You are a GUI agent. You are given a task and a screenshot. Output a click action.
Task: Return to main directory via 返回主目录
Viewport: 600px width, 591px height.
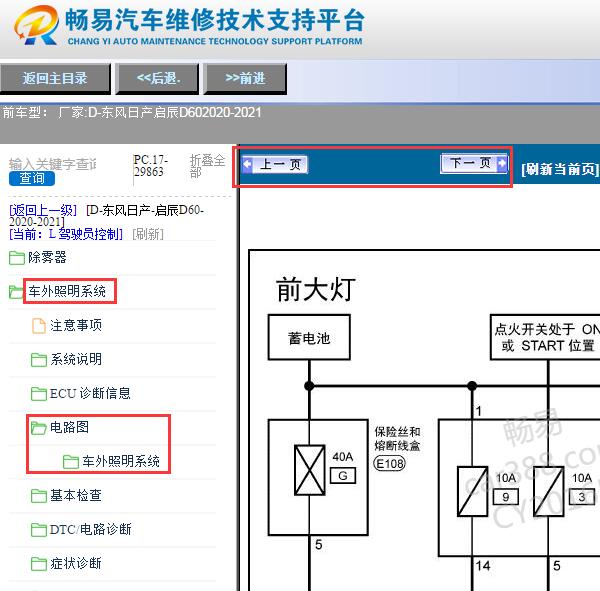(55, 79)
